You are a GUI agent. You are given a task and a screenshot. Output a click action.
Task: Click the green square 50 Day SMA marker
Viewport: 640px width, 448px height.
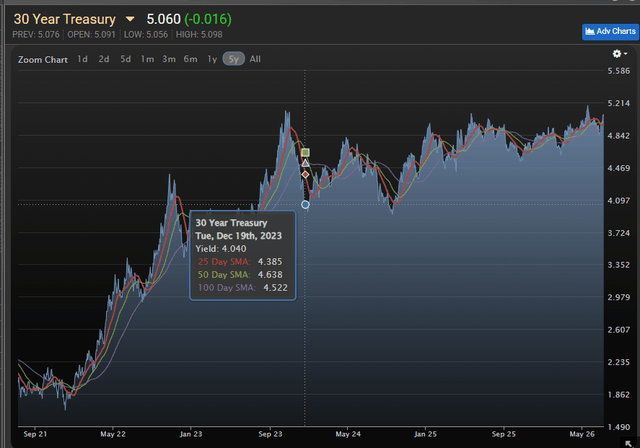click(305, 153)
